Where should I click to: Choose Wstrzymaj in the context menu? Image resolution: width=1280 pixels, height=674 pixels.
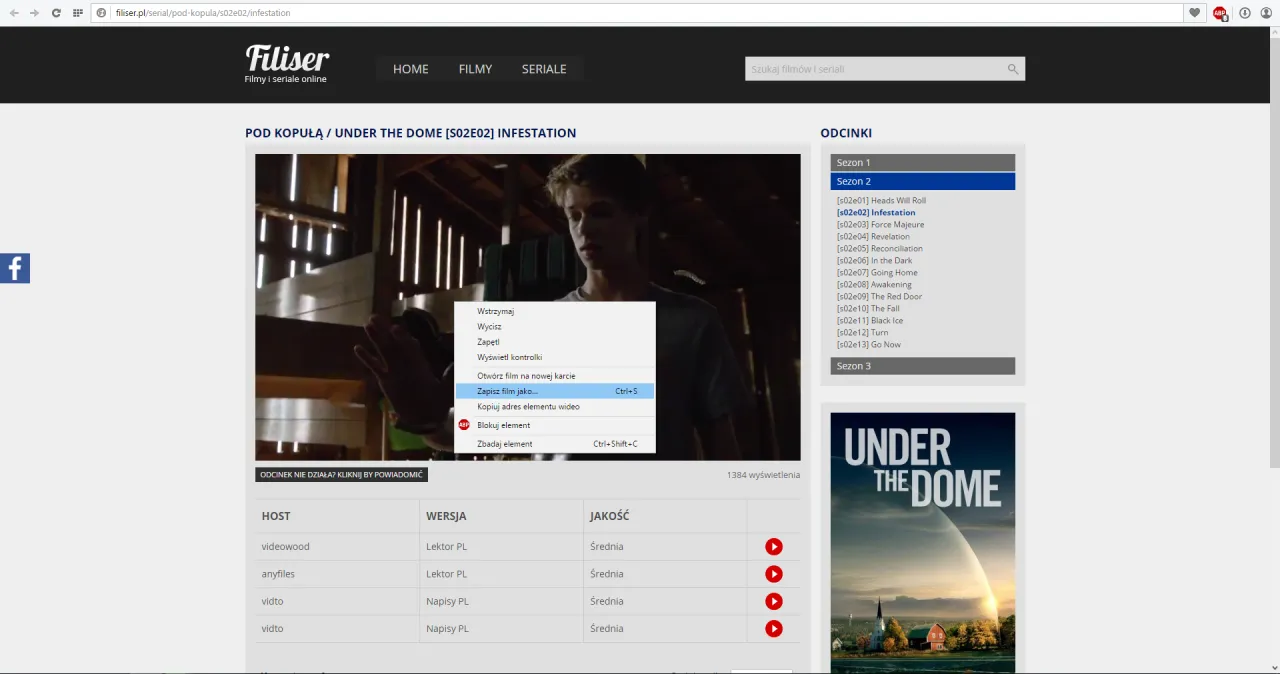[555, 311]
